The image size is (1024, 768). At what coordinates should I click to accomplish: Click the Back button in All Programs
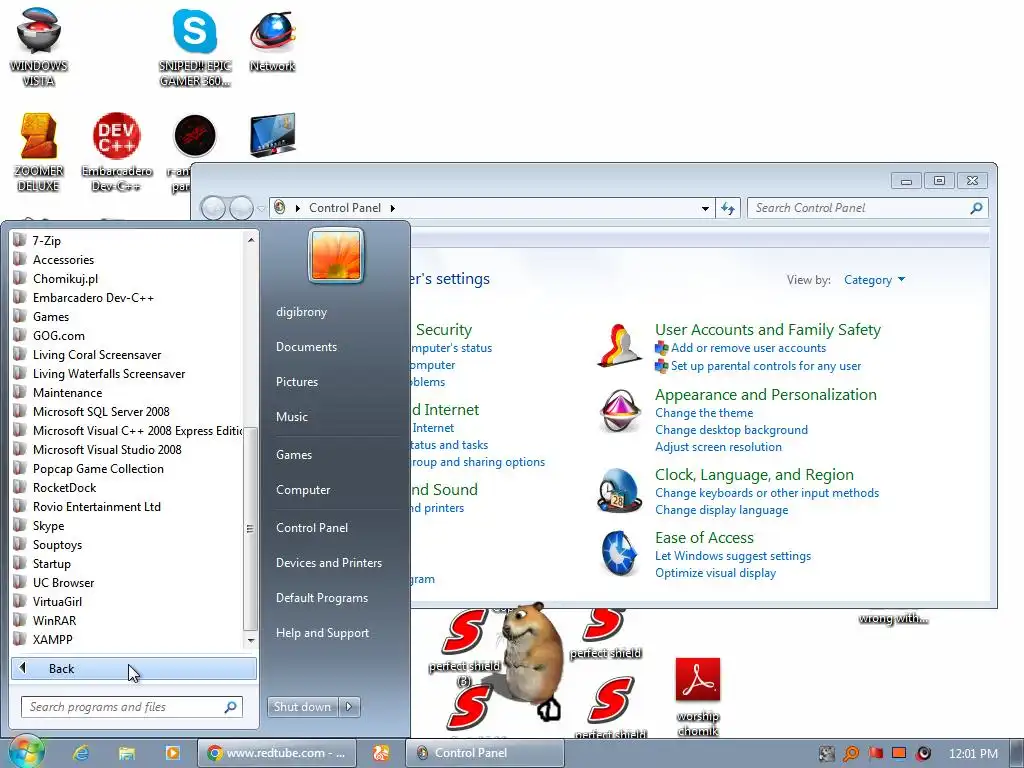[x=133, y=669]
